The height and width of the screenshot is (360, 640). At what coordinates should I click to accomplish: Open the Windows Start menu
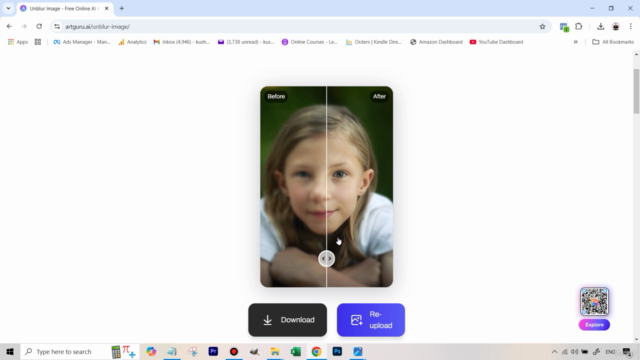pyautogui.click(x=10, y=351)
